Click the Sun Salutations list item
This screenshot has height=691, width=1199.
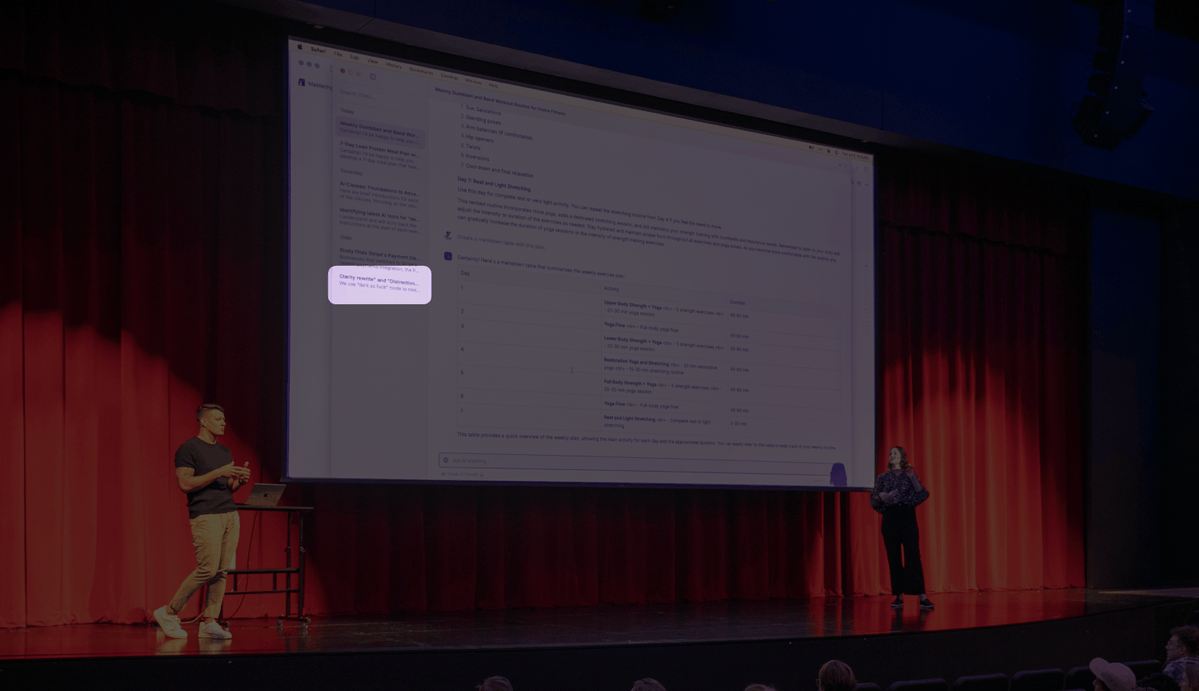[x=481, y=110]
